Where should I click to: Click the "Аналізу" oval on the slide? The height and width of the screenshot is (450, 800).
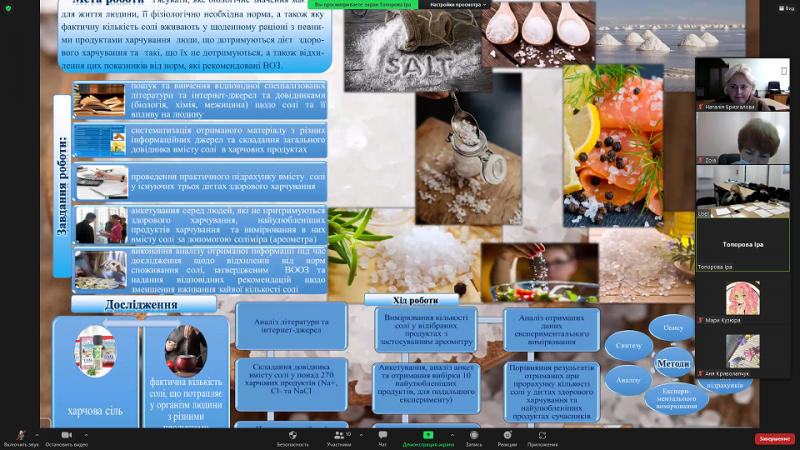point(628,380)
